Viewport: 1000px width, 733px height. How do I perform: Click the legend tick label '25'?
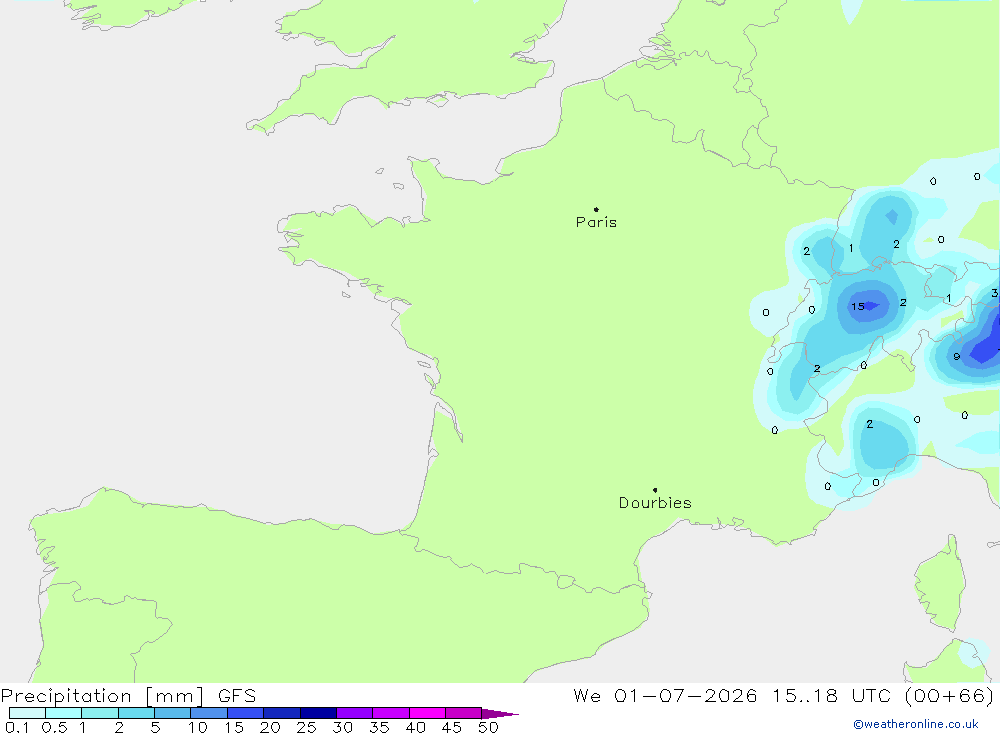click(306, 727)
